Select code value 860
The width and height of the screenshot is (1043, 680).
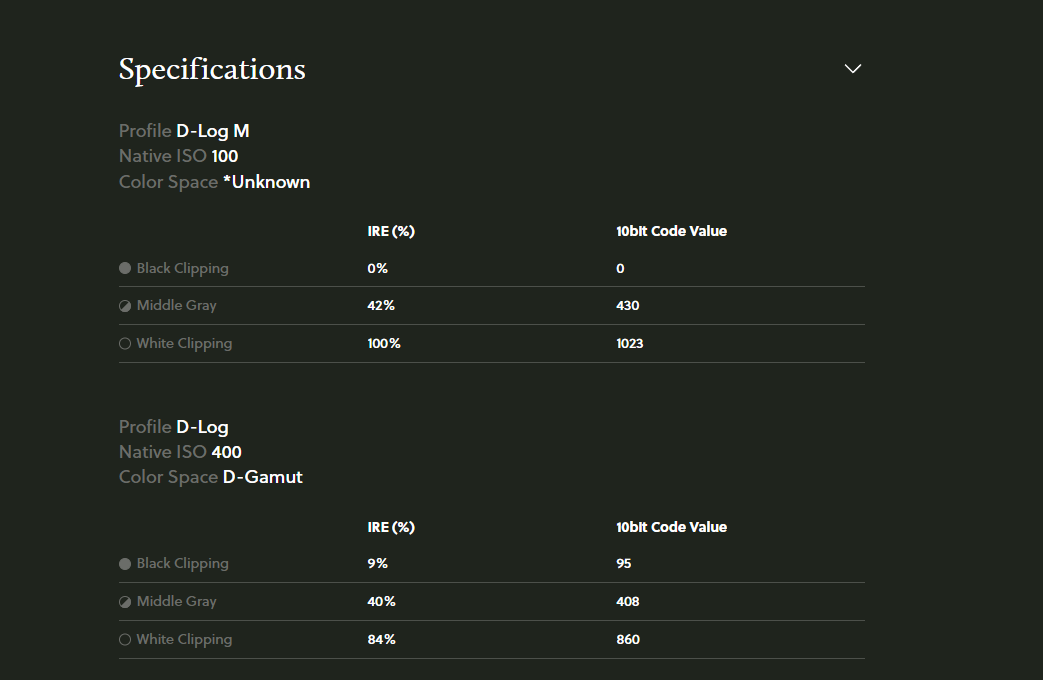pyautogui.click(x=628, y=639)
